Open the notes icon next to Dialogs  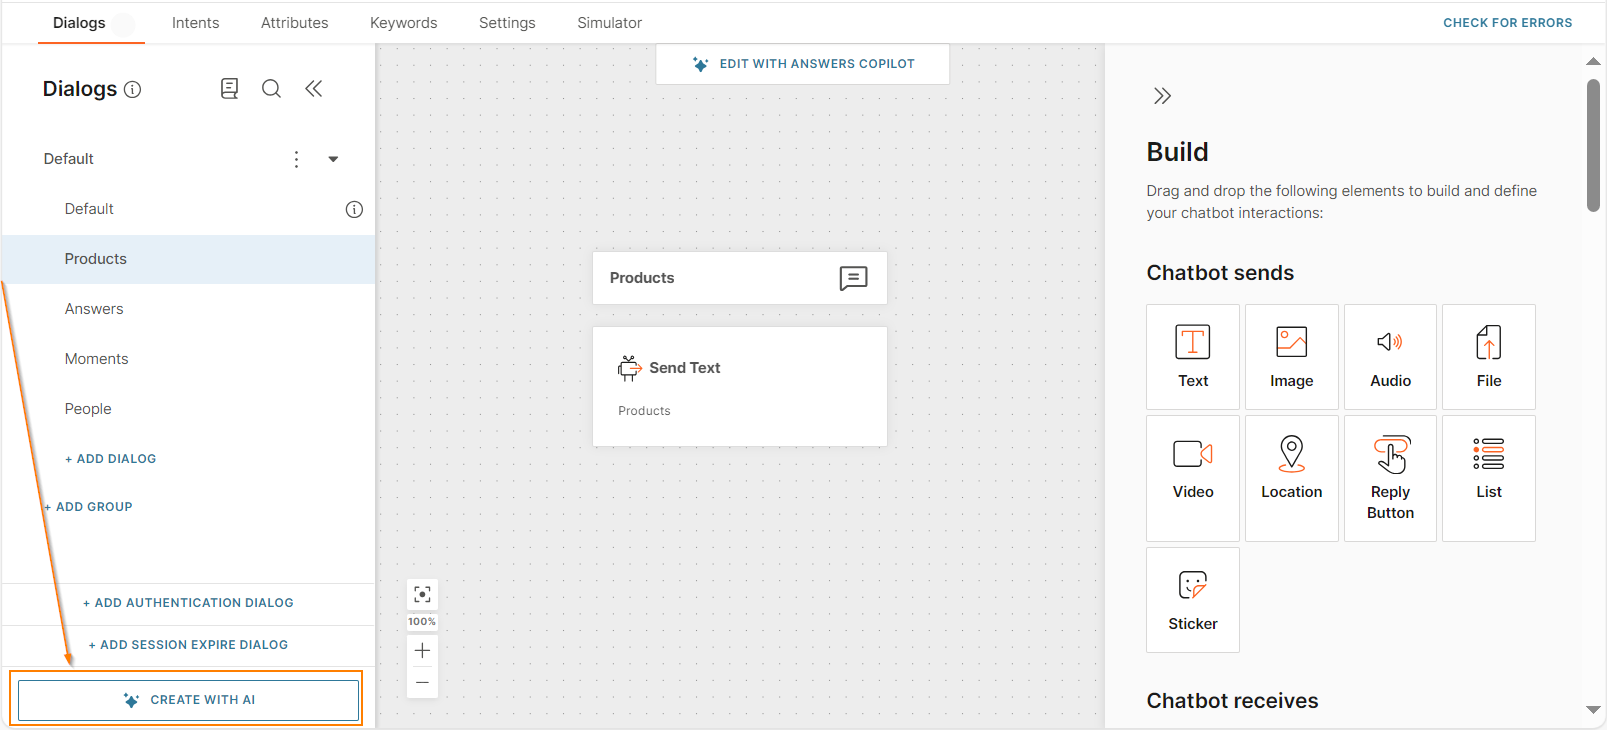(x=229, y=89)
